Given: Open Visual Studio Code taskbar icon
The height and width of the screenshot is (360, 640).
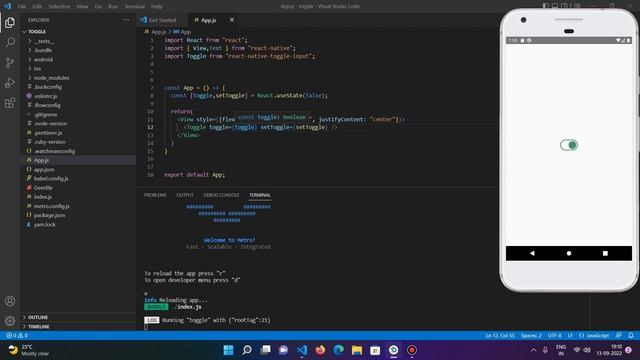Looking at the screenshot, I should click(x=302, y=350).
